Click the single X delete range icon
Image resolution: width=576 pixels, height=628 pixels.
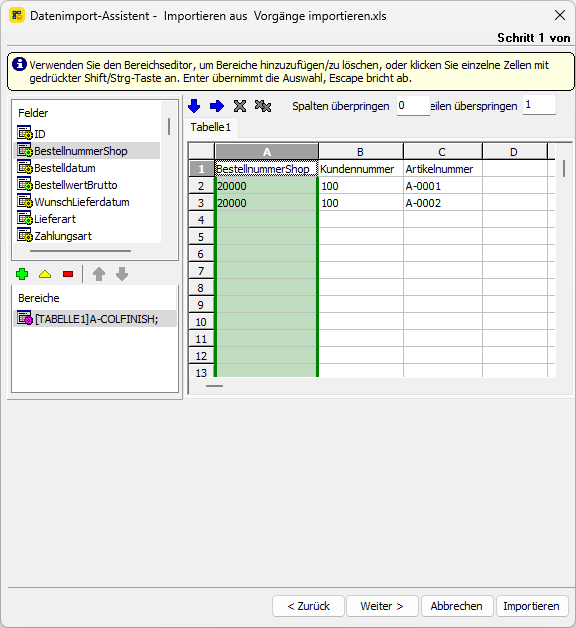point(240,106)
